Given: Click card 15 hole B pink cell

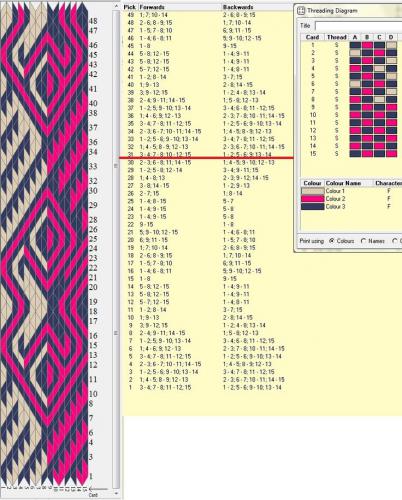Looking at the screenshot, I should pos(367,154).
